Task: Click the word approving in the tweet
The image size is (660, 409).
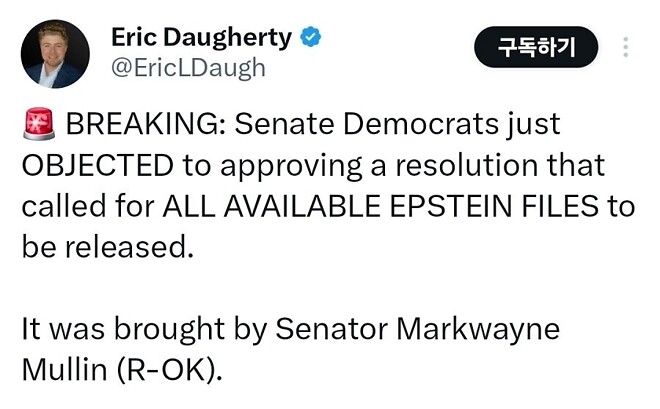Action: (x=291, y=167)
